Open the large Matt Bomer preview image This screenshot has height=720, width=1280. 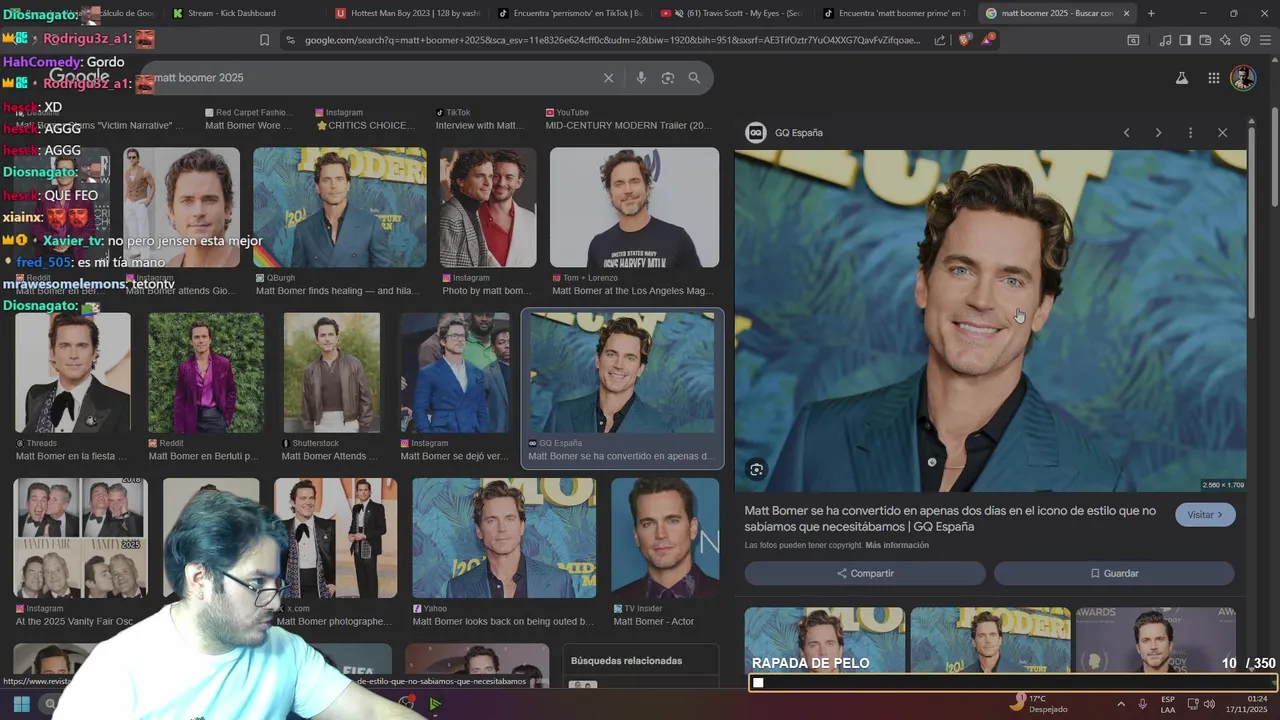coord(990,321)
